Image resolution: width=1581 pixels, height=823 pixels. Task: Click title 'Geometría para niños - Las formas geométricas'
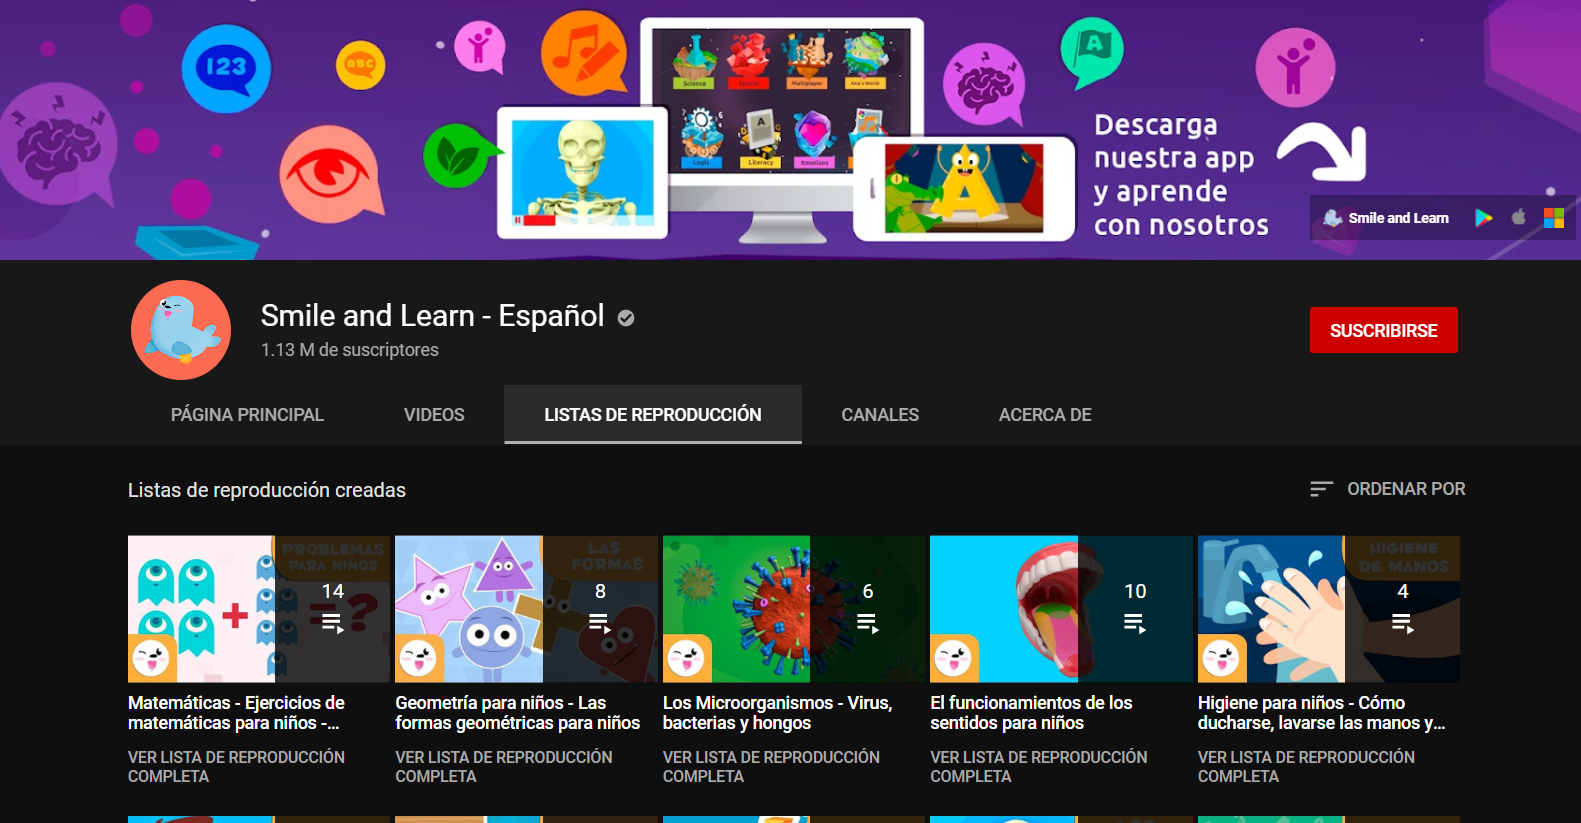(x=517, y=713)
